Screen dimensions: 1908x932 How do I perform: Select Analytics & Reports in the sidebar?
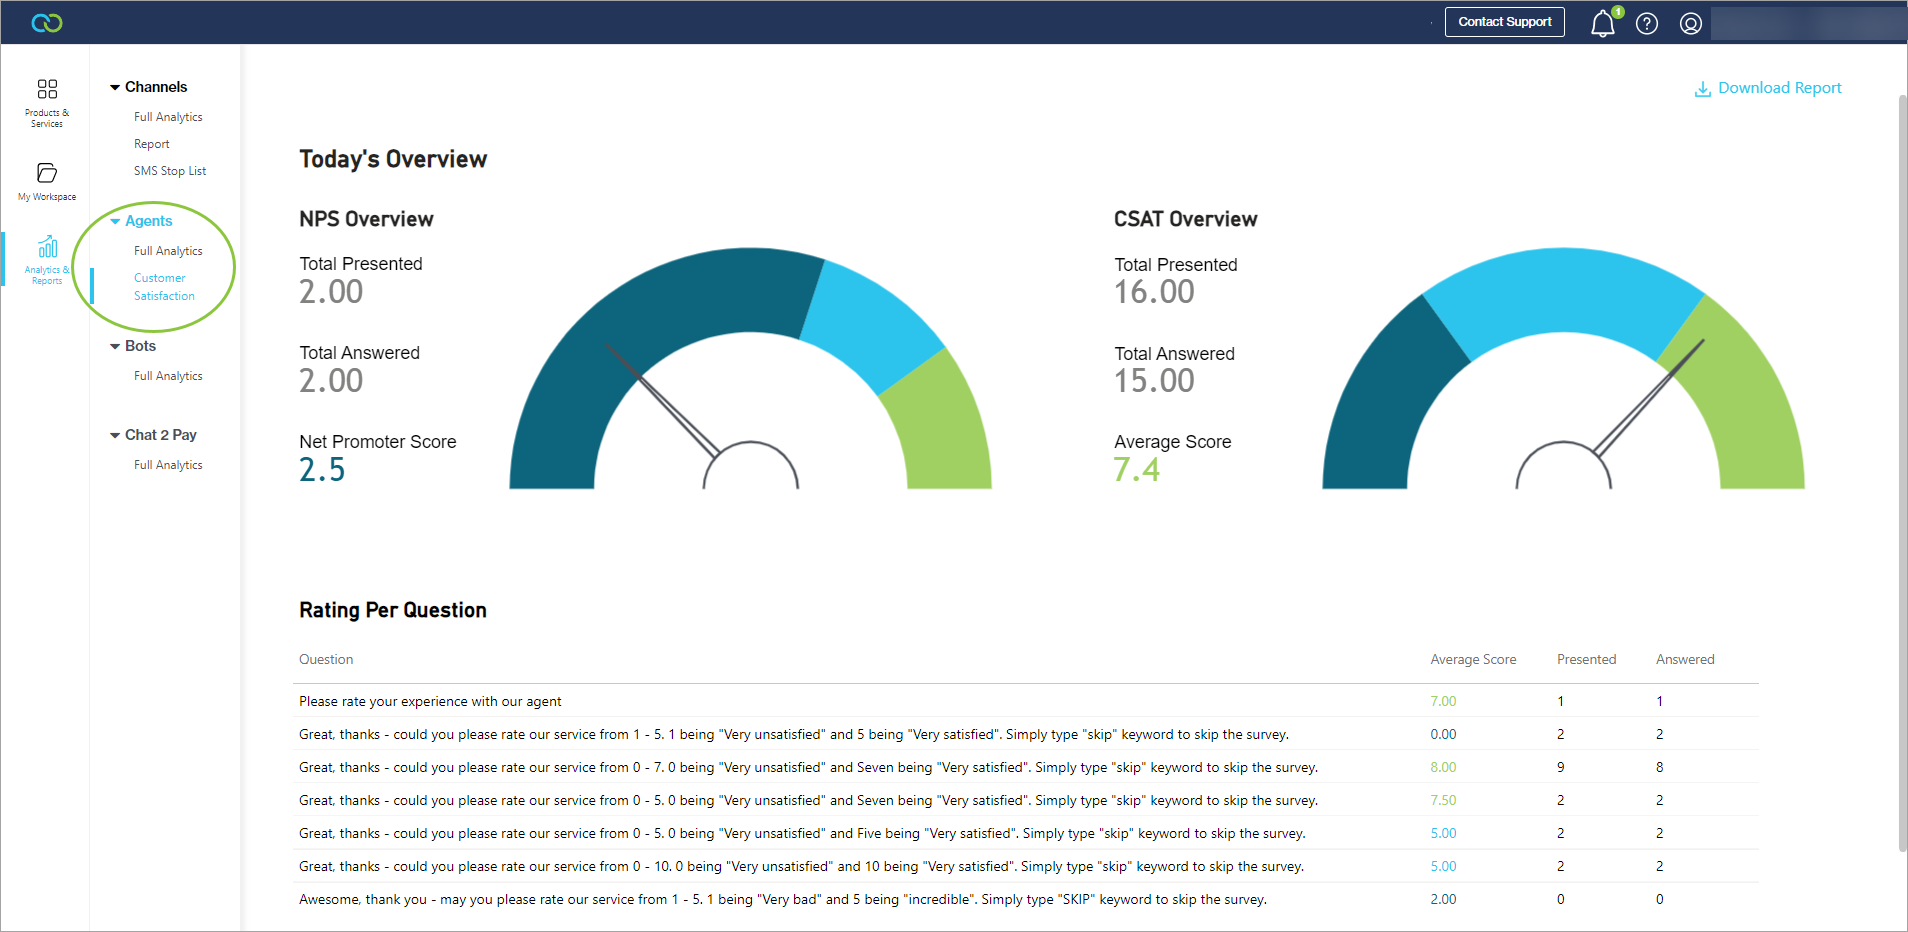tap(47, 259)
